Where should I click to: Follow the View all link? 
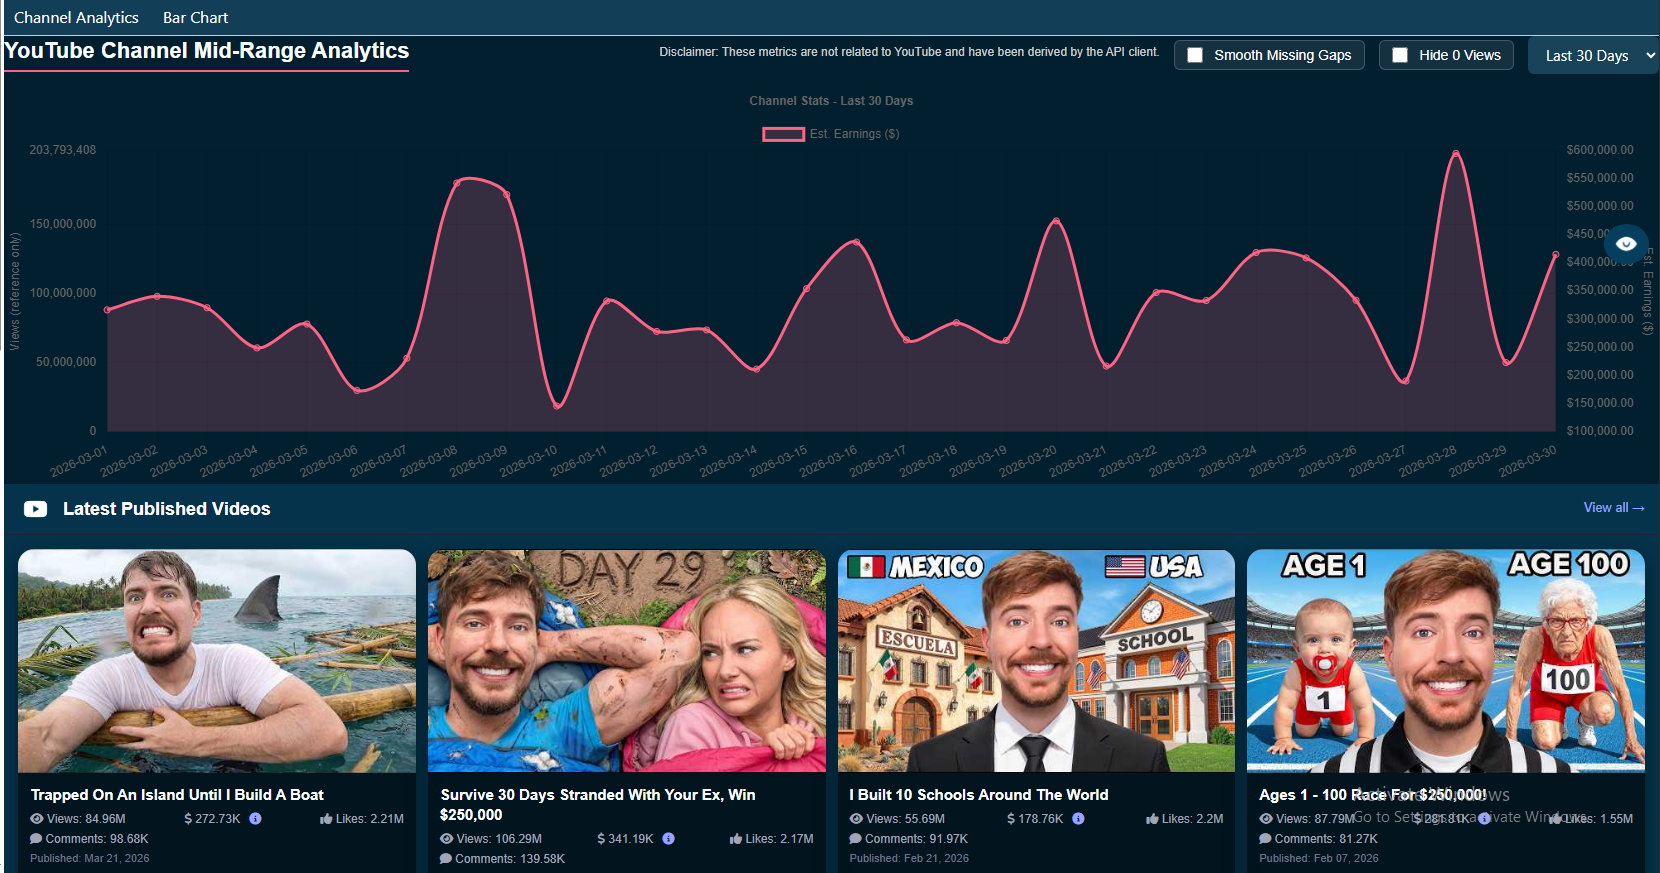1614,508
